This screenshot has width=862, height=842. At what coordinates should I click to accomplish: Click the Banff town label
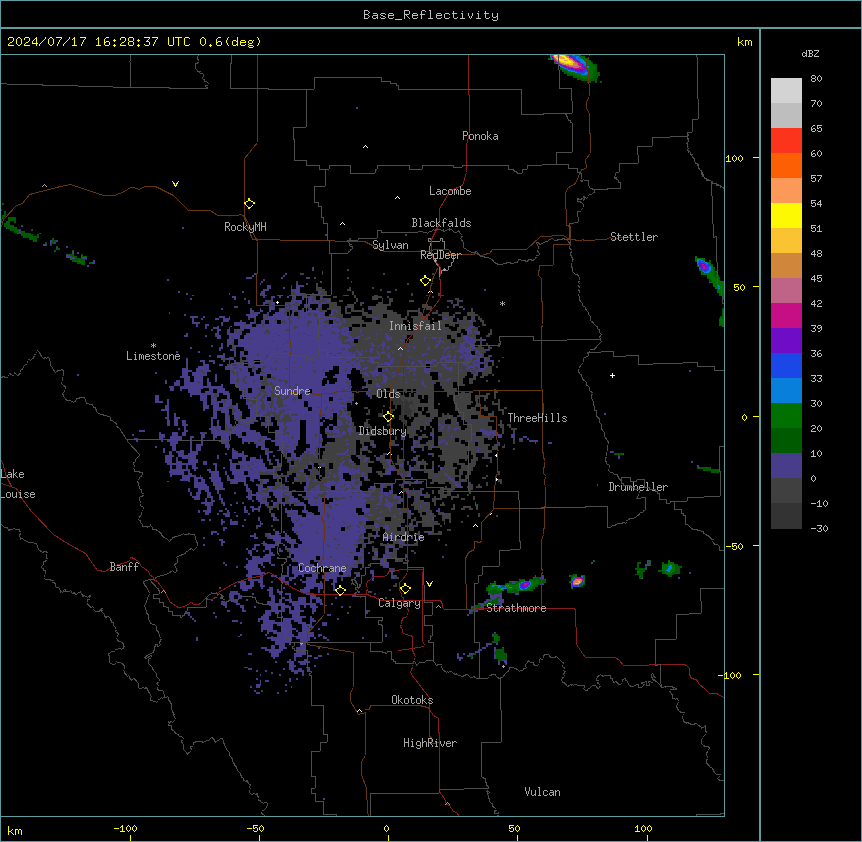point(124,567)
